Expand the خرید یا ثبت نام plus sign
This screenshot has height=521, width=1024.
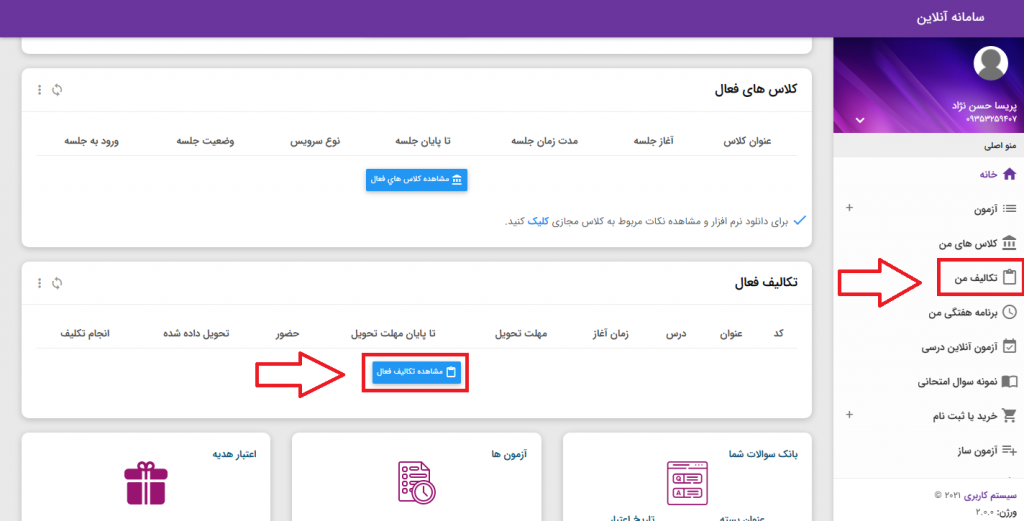pos(849,415)
